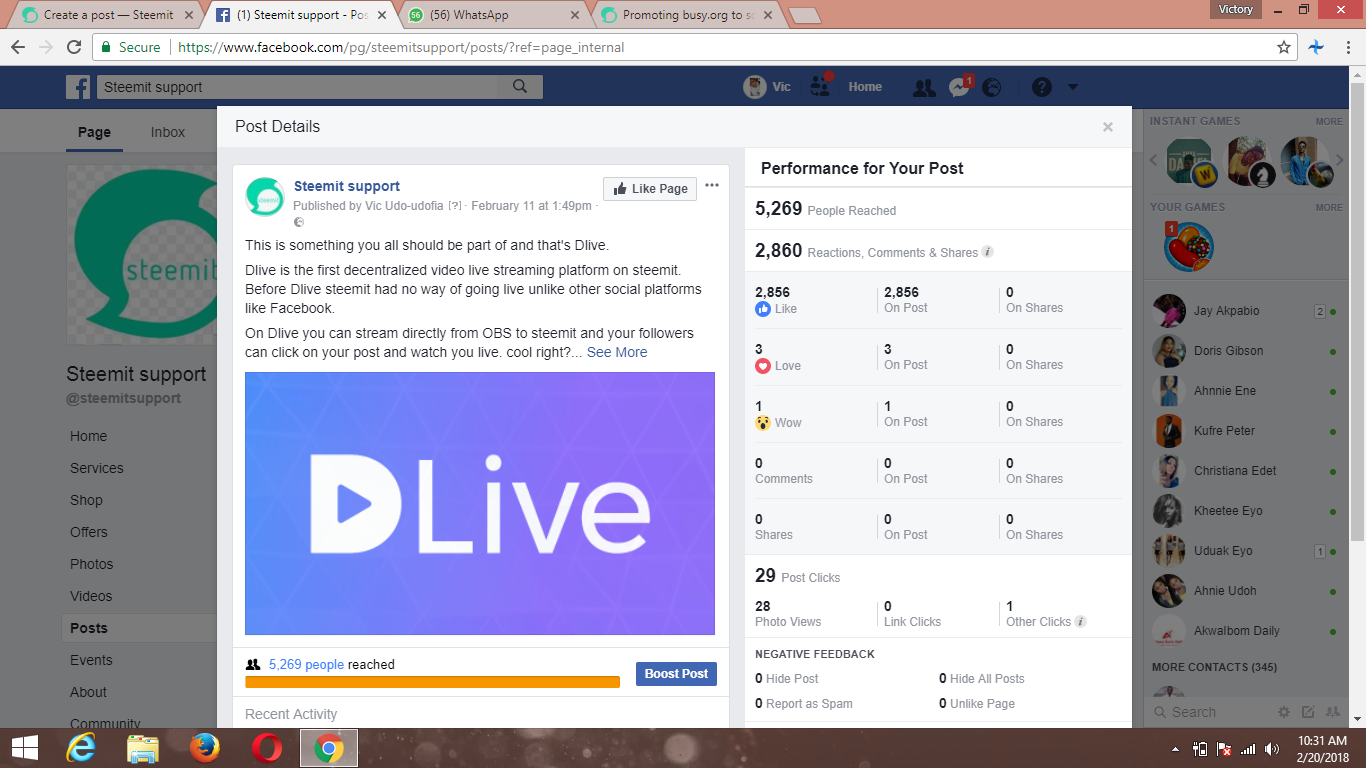
Task: Open the Steemit support page name link
Action: click(x=347, y=186)
